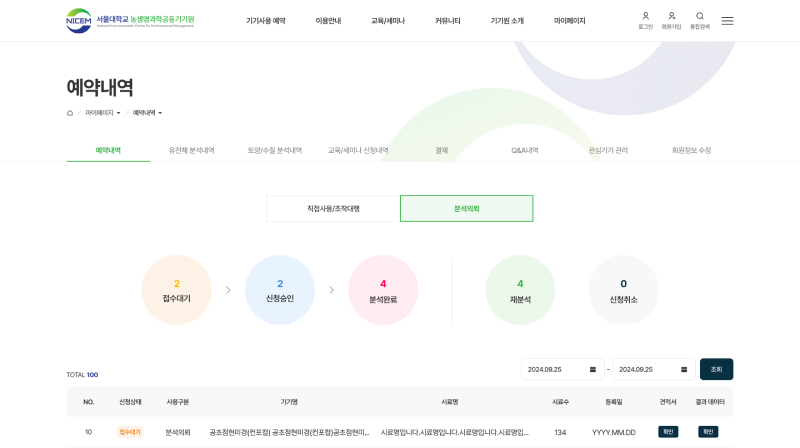Screen dimensions: 800x448
Task: Filter by 분석완료 status circle
Action: coord(383,290)
